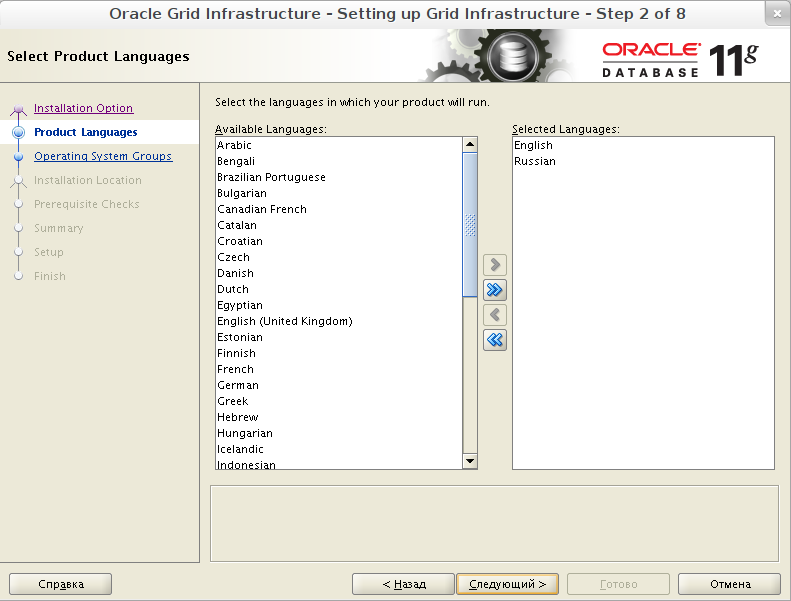This screenshot has width=791, height=601.
Task: Select Icelandic in Available Languages
Action: tap(338, 450)
